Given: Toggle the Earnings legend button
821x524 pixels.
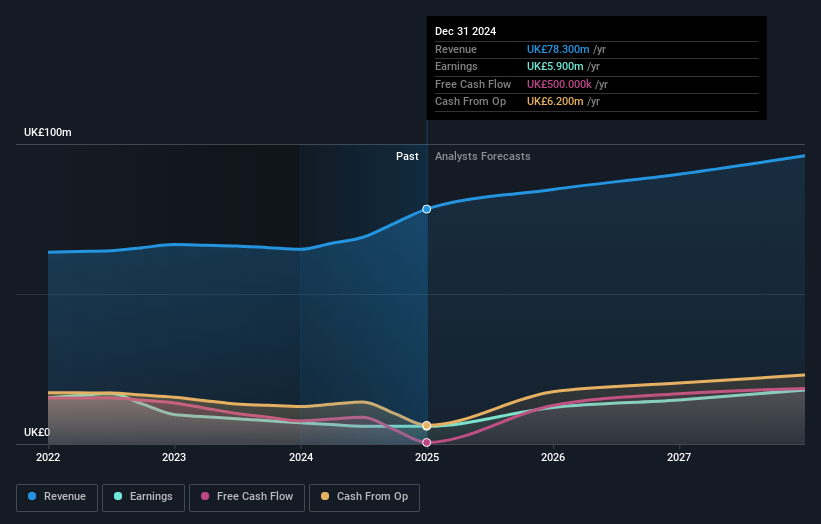Looking at the screenshot, I should click(x=143, y=497).
